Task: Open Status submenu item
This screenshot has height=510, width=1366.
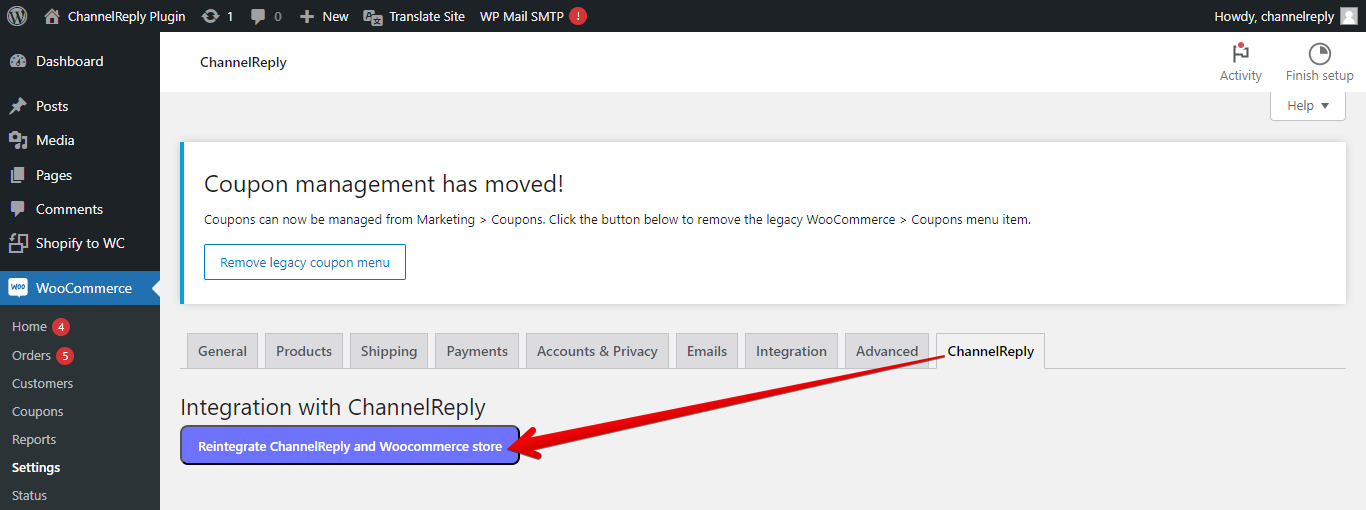Action: pos(29,495)
